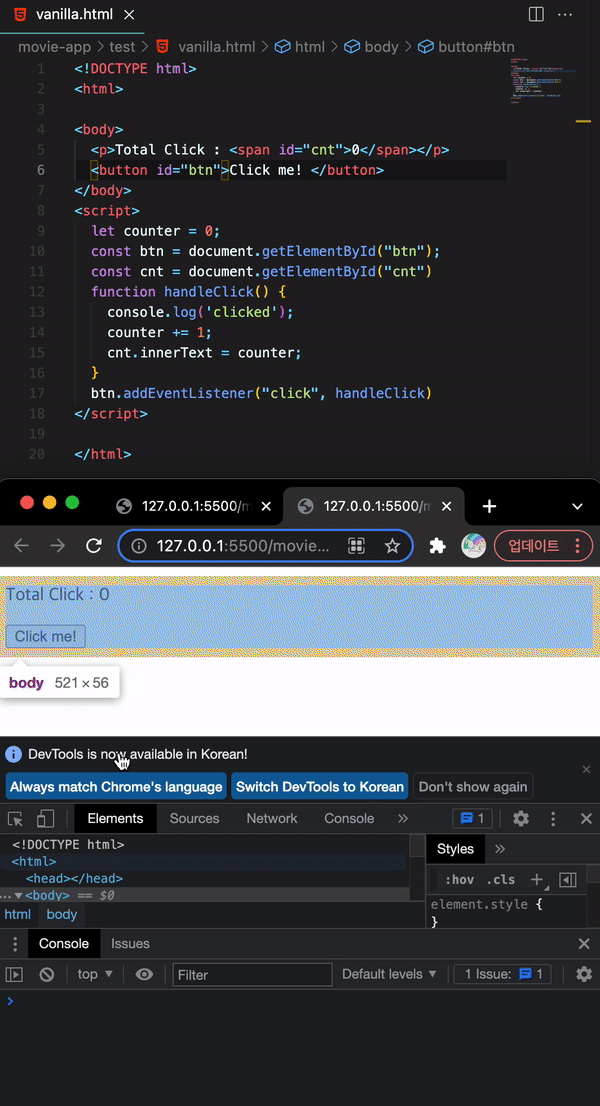
Task: Expand the Default levels log dropdown
Action: point(389,974)
